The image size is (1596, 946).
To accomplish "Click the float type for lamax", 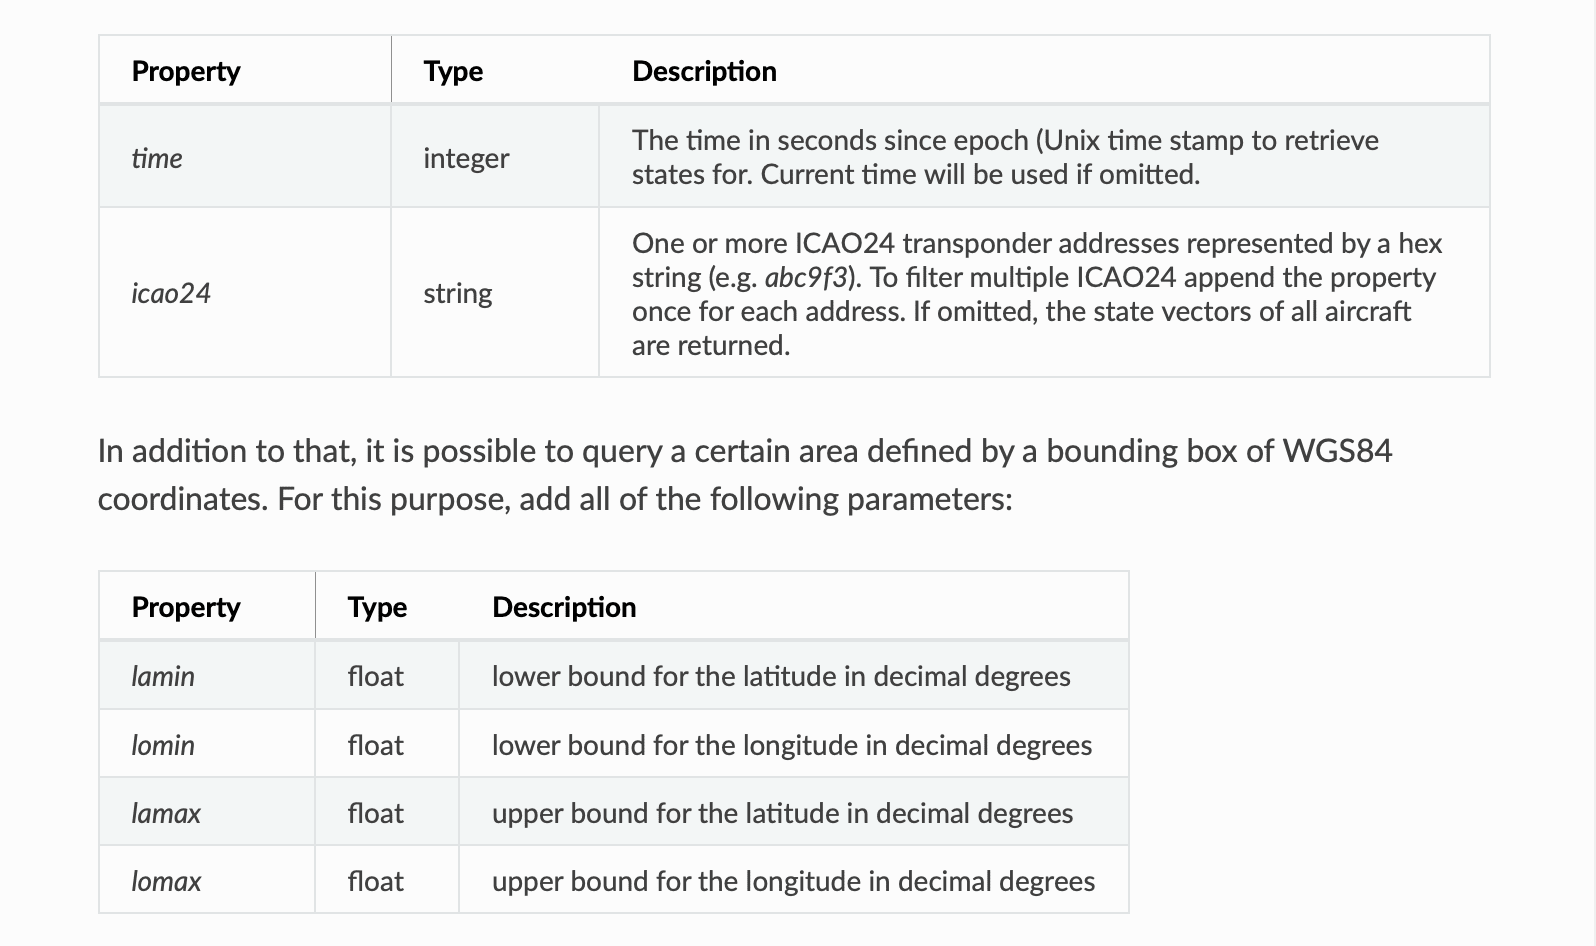I will click(376, 813).
